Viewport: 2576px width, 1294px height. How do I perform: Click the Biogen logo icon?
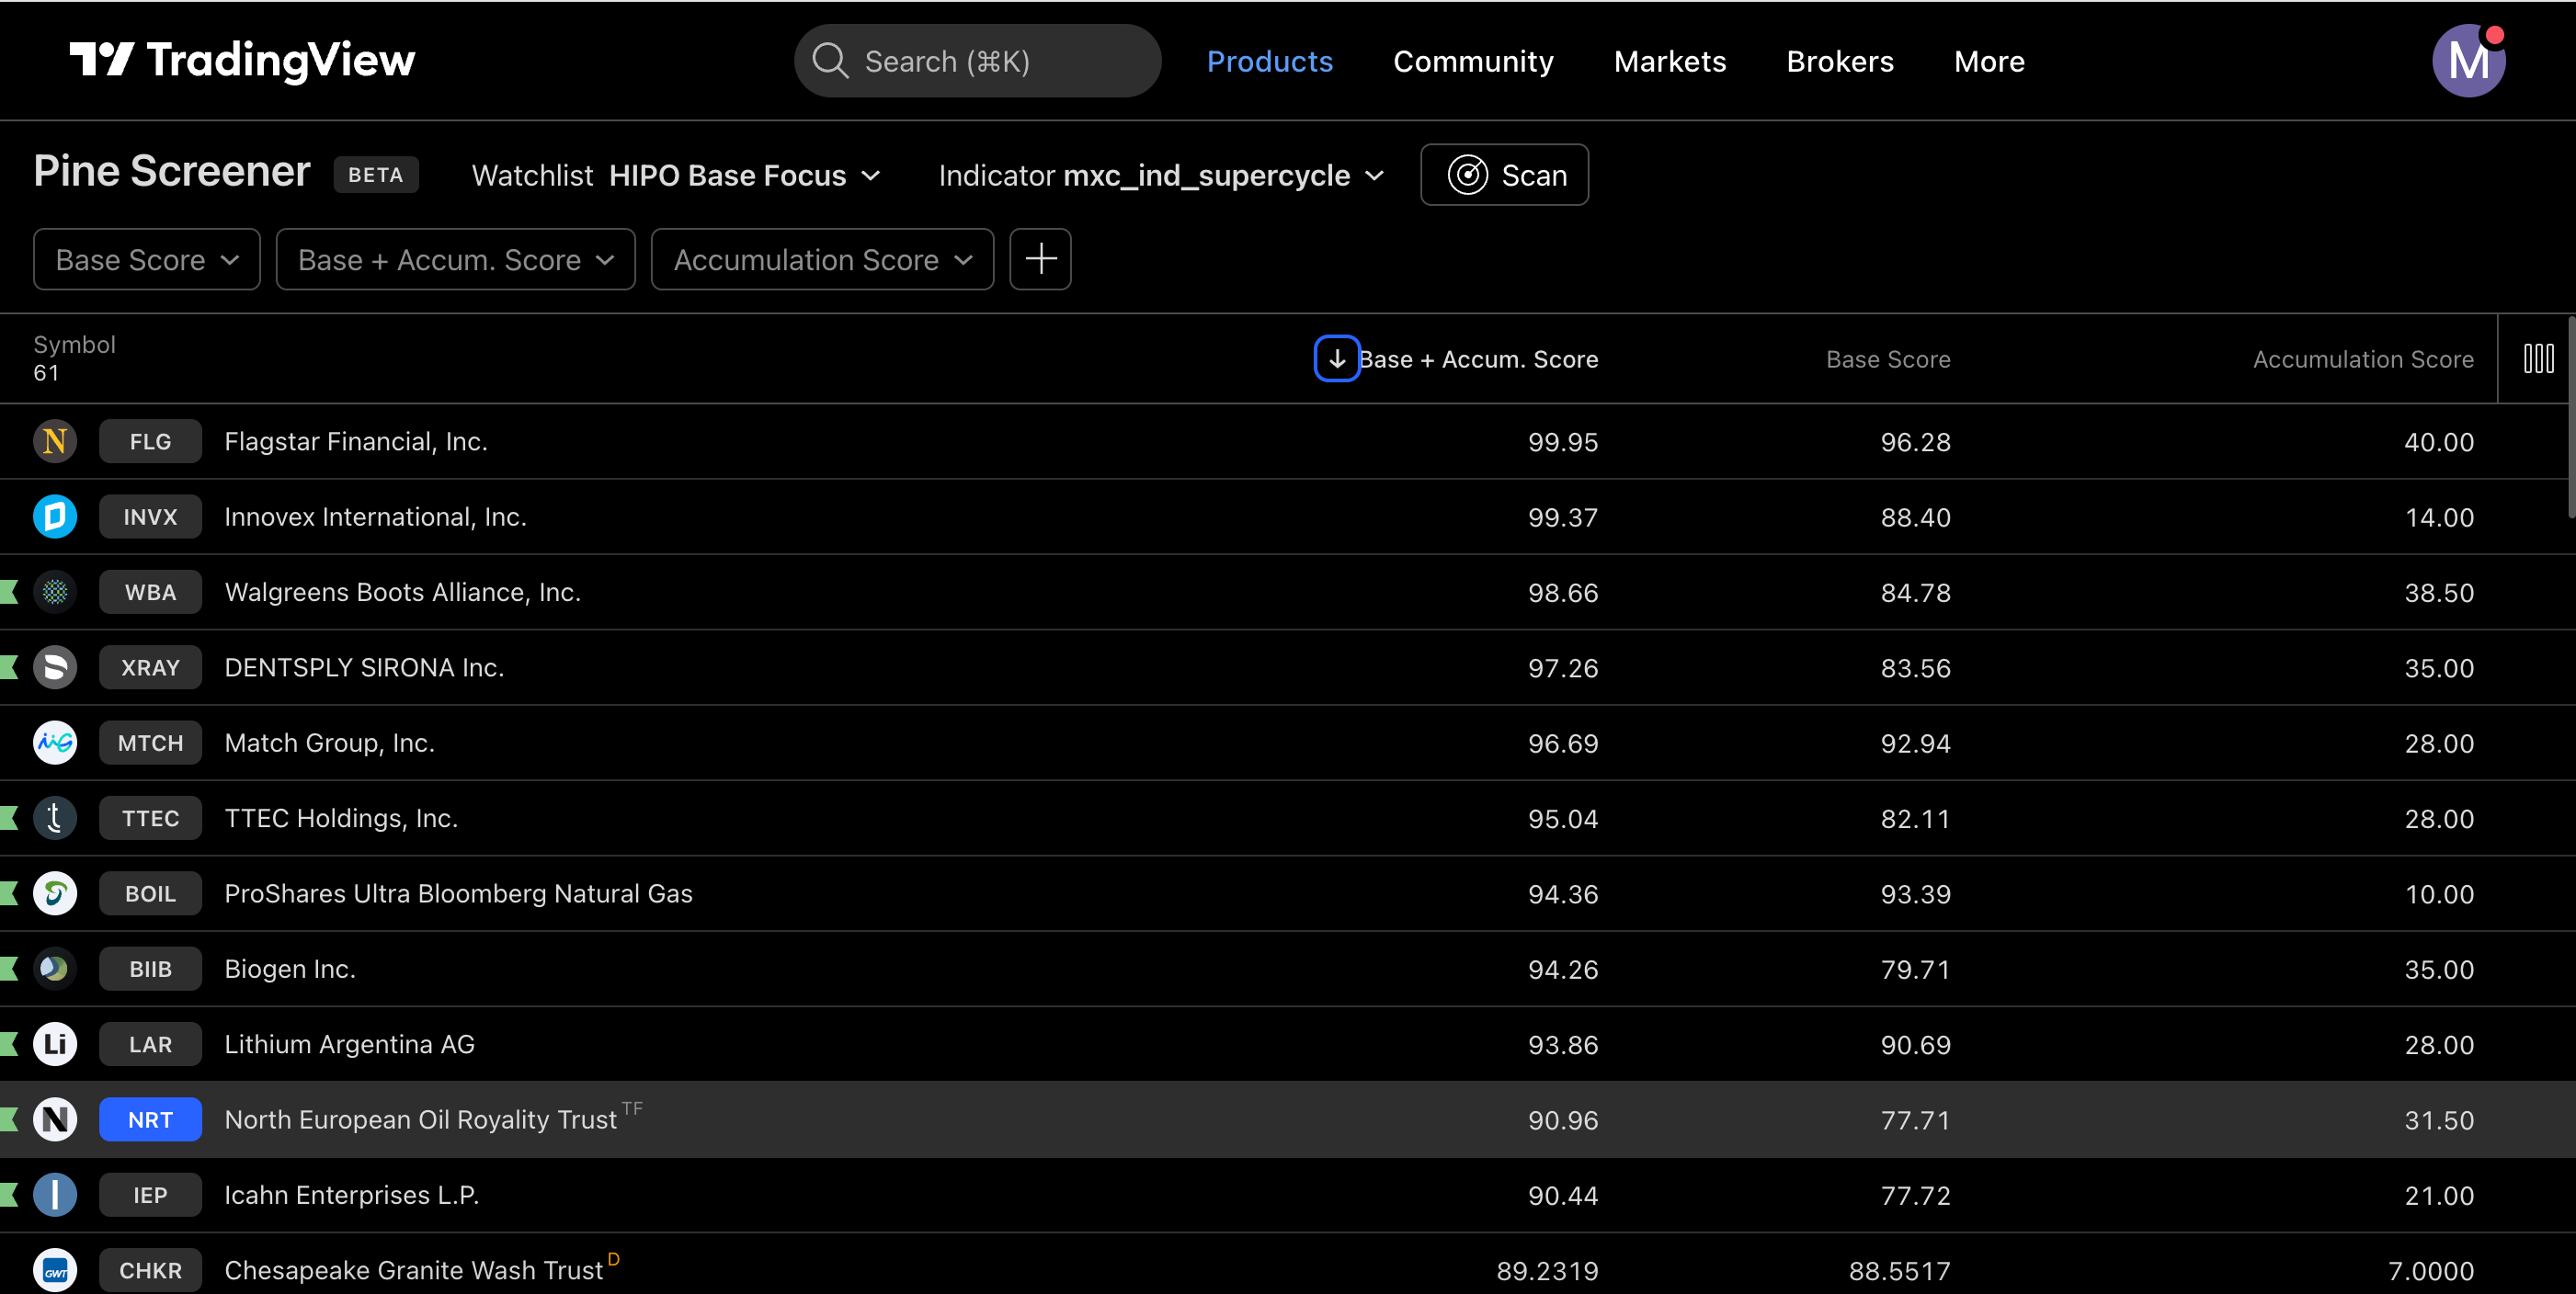coord(55,969)
